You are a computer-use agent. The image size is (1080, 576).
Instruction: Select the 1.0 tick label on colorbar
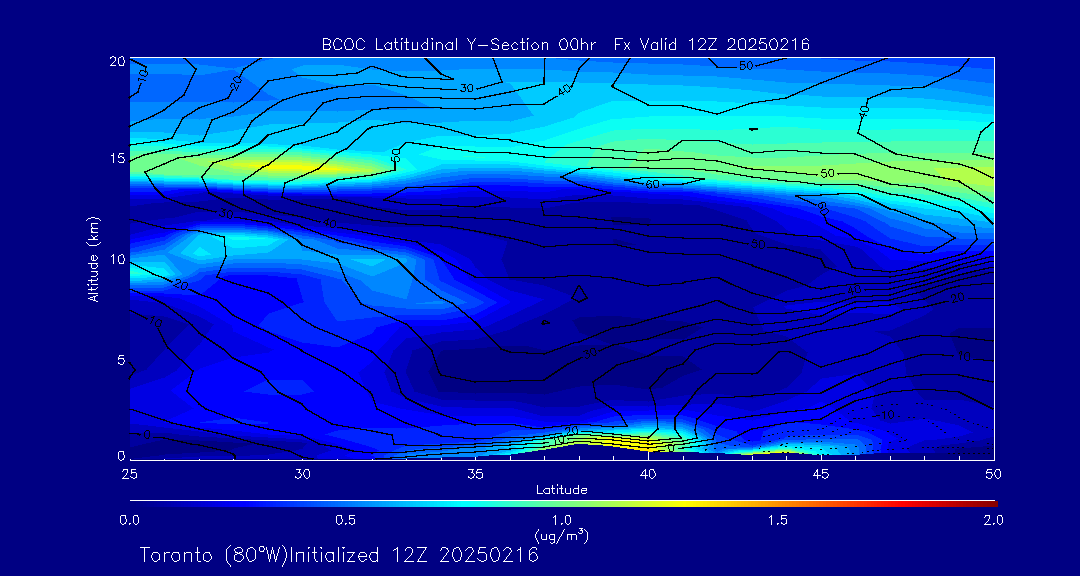tap(561, 520)
